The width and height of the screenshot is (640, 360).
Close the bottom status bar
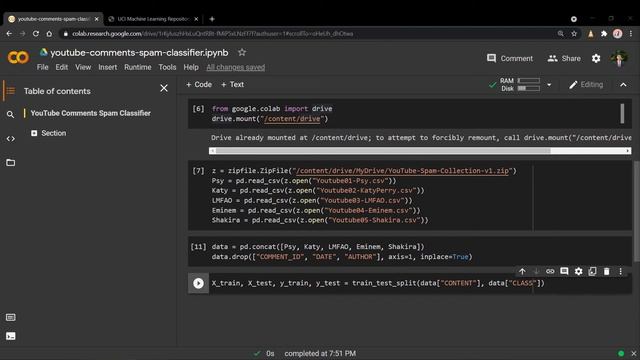pos(633,353)
